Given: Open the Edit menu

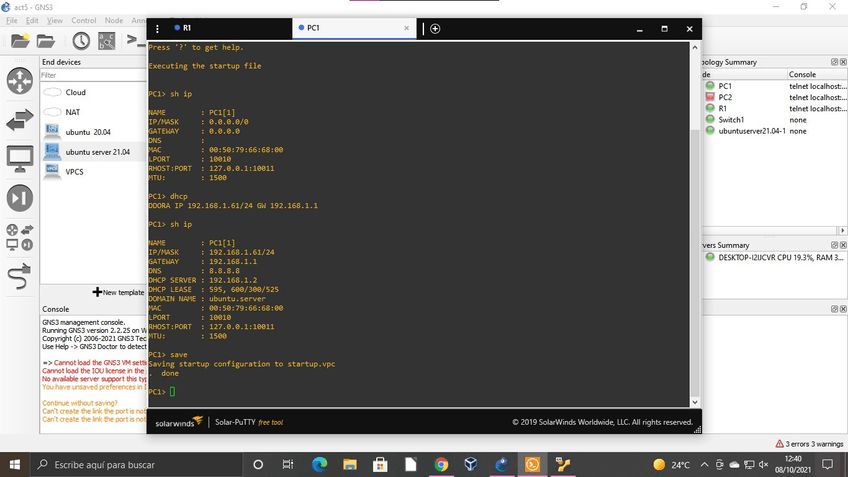Looking at the screenshot, I should click(x=32, y=20).
